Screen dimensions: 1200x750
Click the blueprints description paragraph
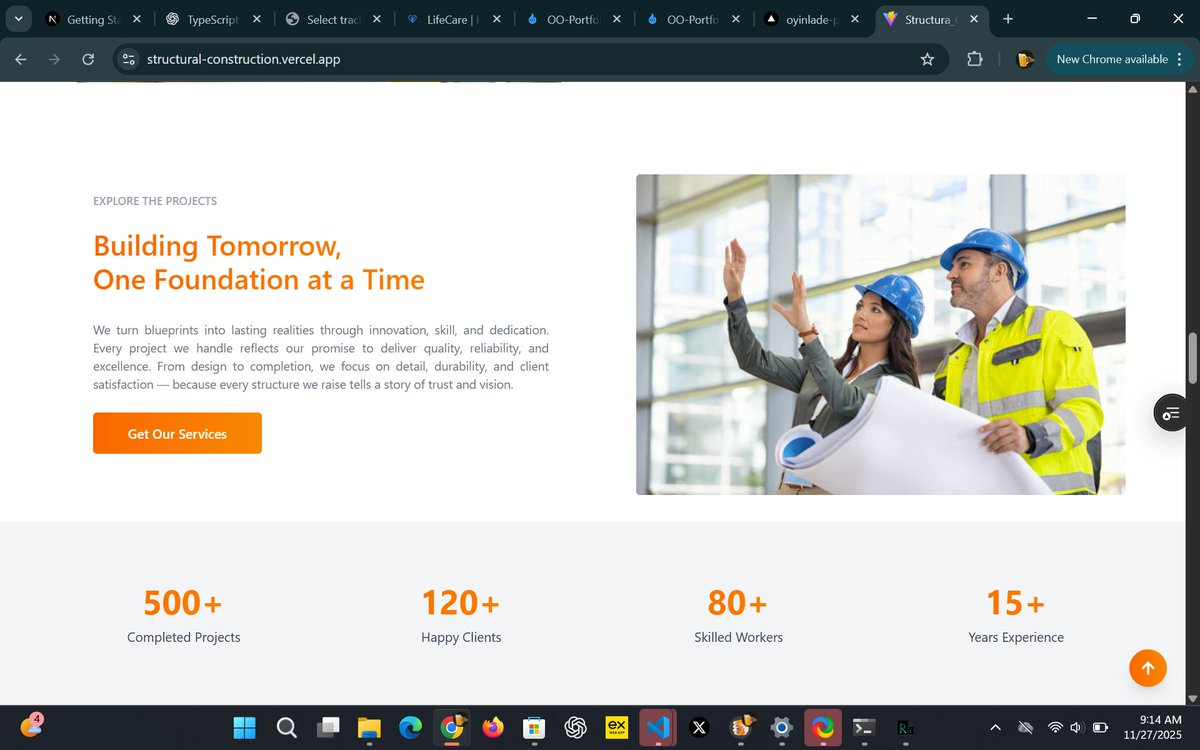pyautogui.click(x=321, y=357)
